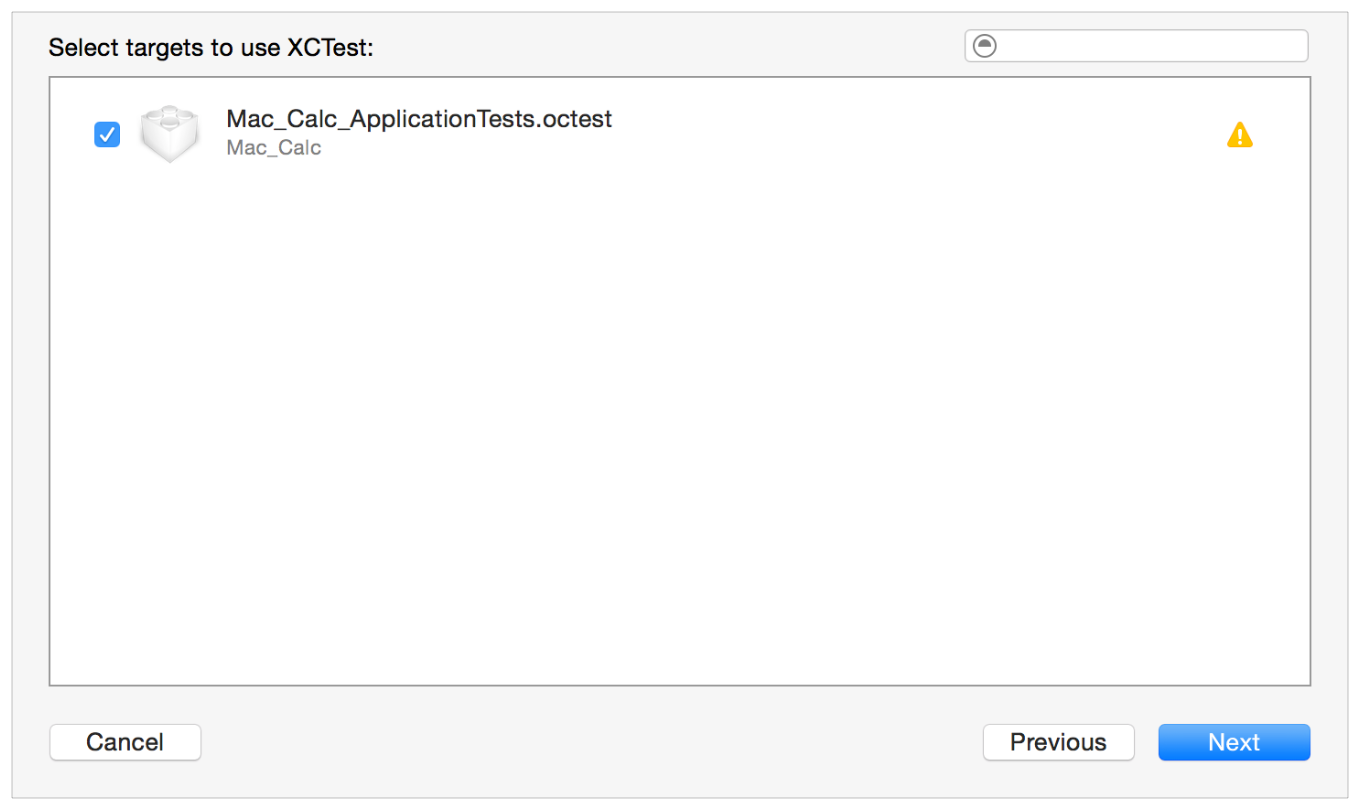The height and width of the screenshot is (810, 1360).
Task: Click the white brick bundle icon
Action: (169, 134)
